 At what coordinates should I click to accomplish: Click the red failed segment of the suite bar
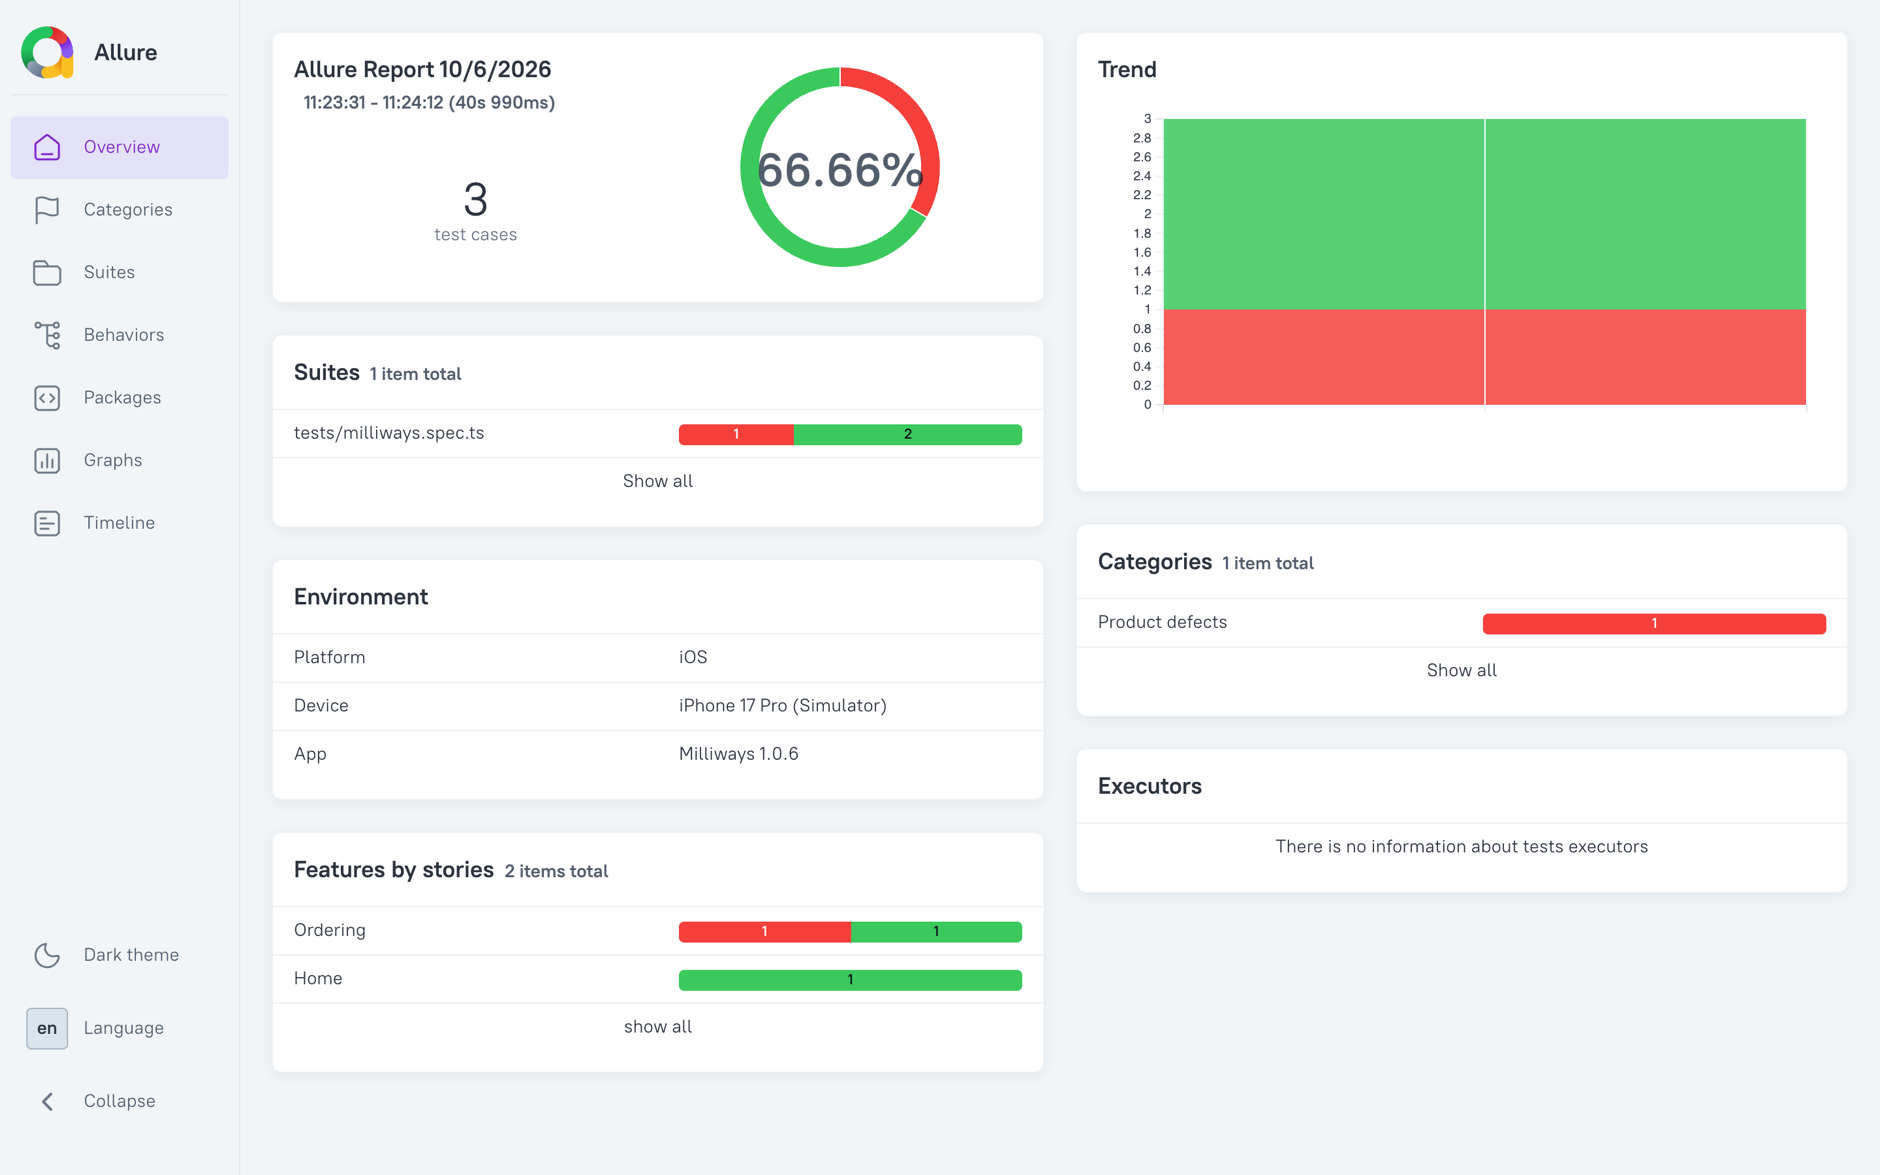point(736,434)
